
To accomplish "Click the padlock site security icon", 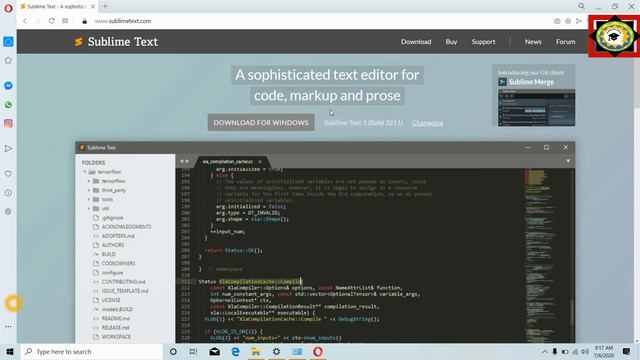I will tap(84, 21).
